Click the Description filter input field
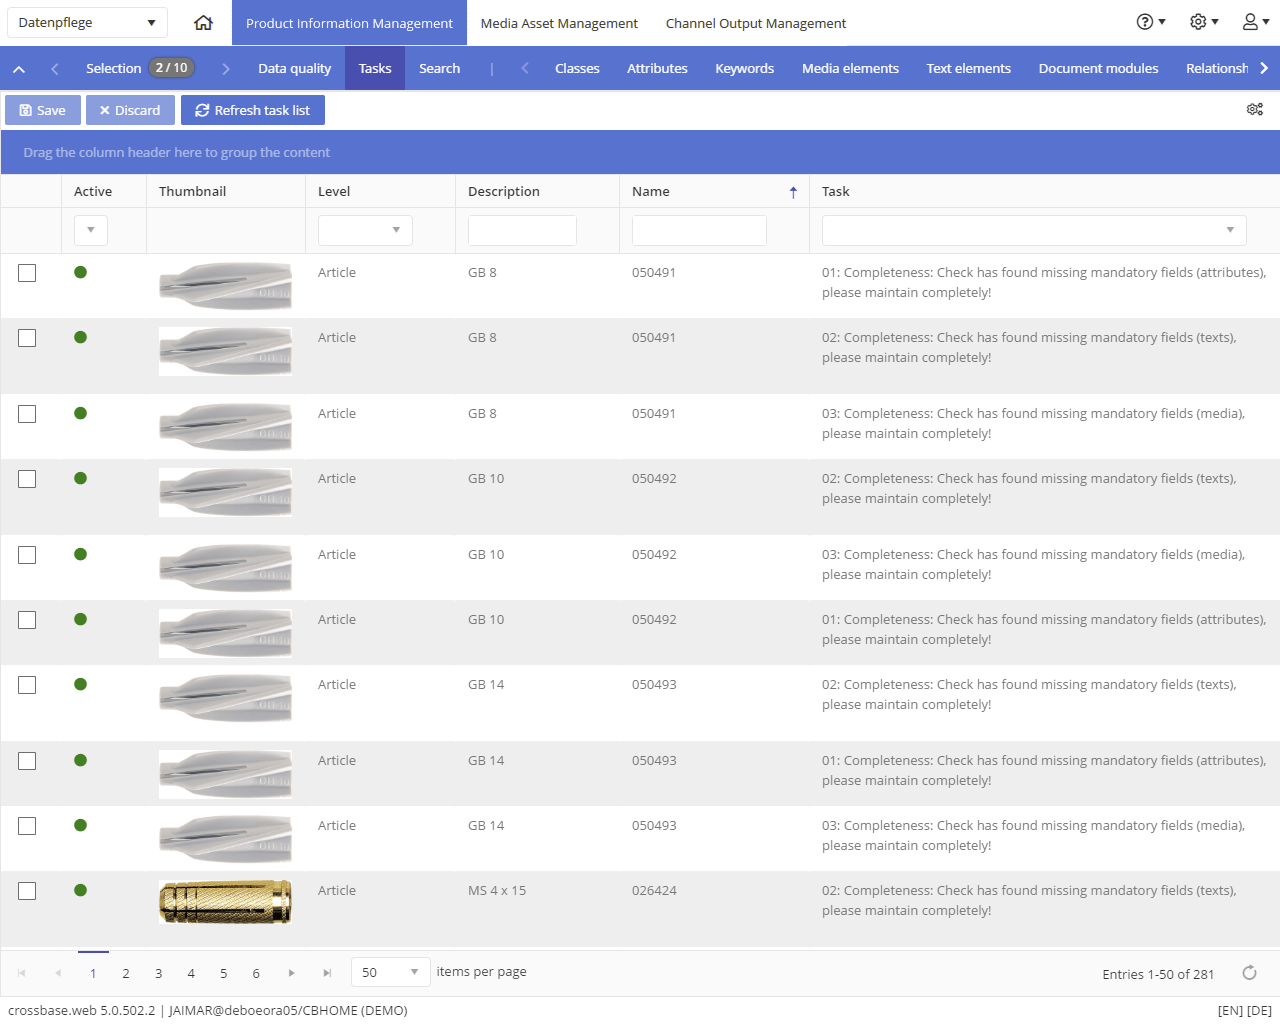This screenshot has height=1024, width=1280. [x=522, y=230]
